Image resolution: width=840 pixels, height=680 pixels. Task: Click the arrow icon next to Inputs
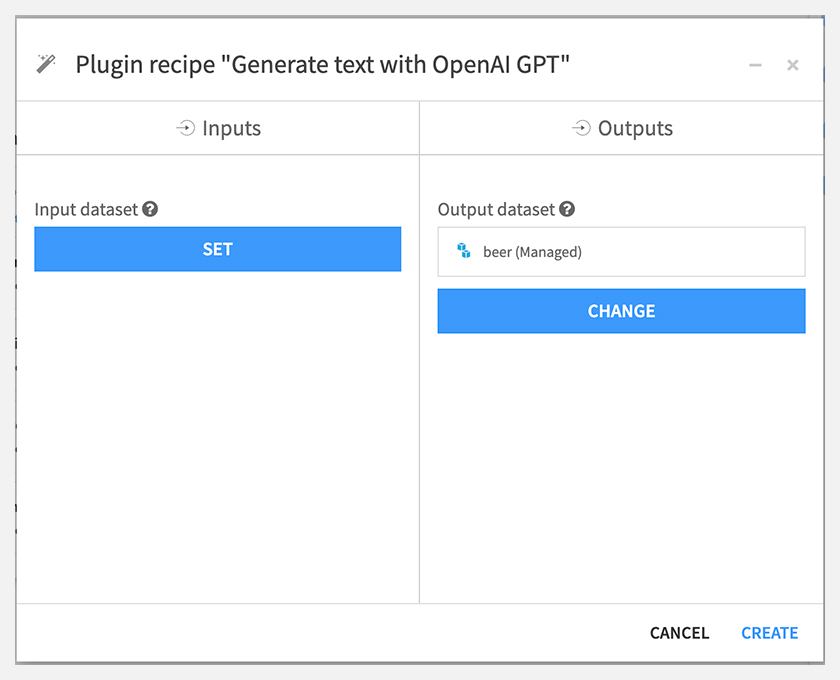coord(185,128)
